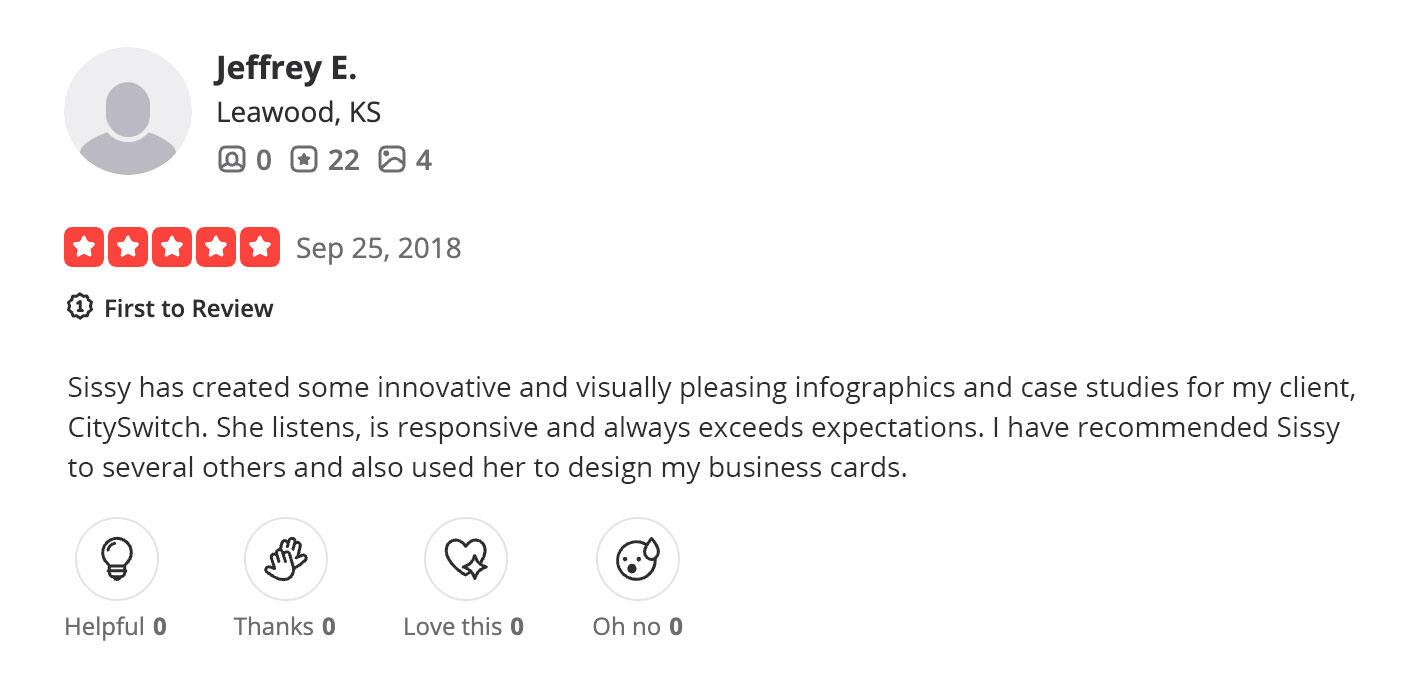Click the five-star rating graphic
The width and height of the screenshot is (1428, 680).
(172, 248)
